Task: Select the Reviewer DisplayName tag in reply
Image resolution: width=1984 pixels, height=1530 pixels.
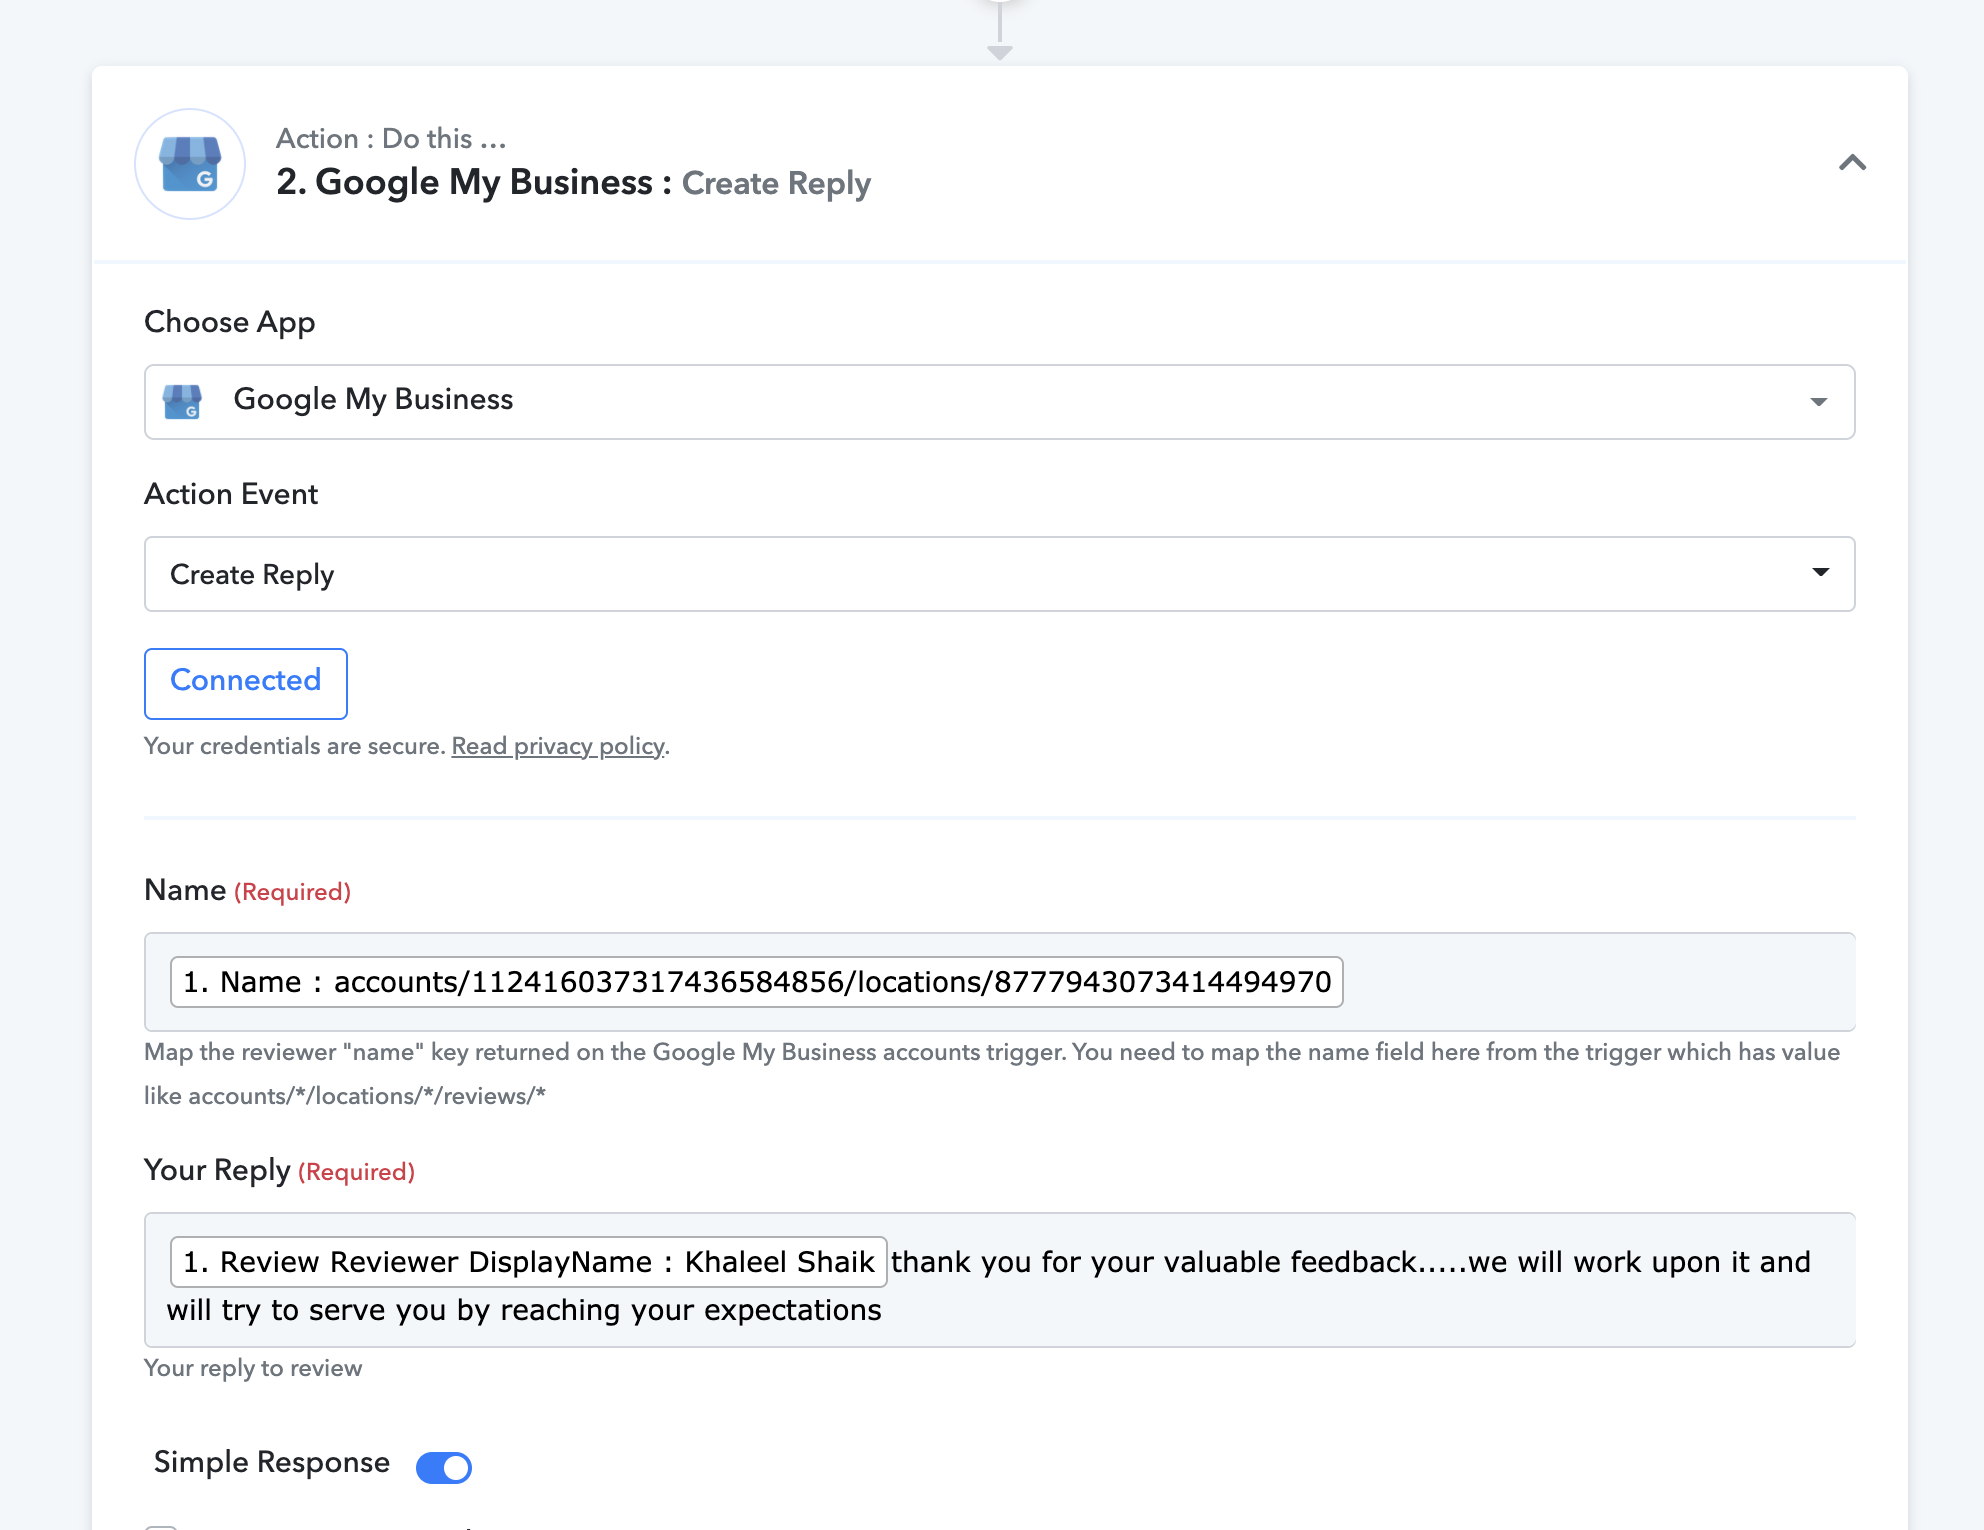Action: click(x=529, y=1262)
